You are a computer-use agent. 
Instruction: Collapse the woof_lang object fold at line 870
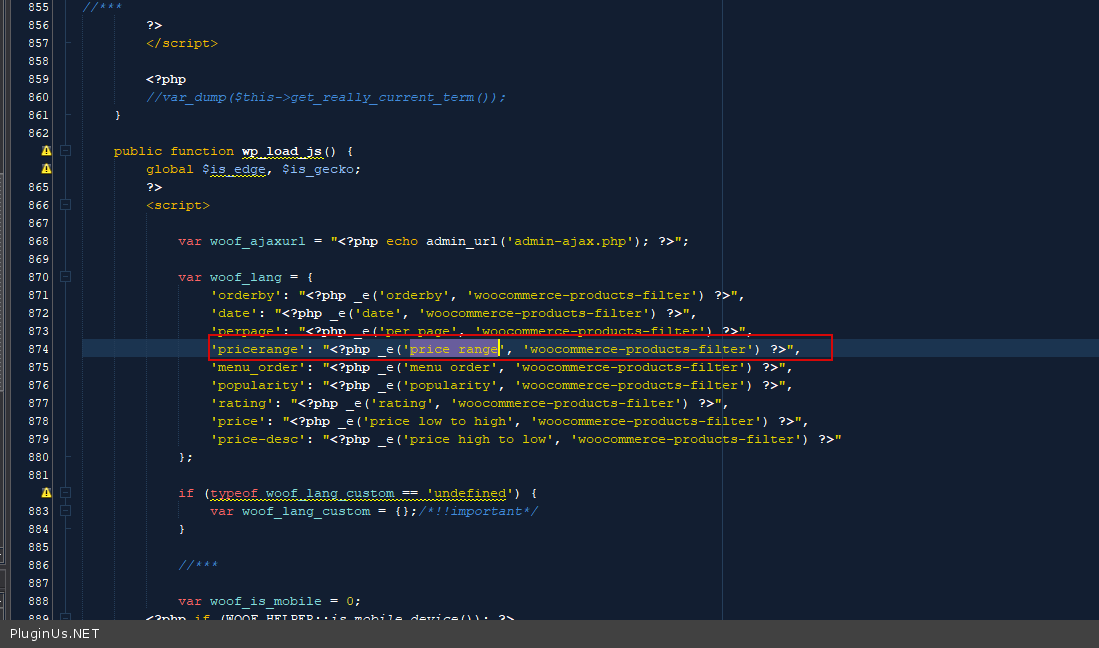(66, 277)
